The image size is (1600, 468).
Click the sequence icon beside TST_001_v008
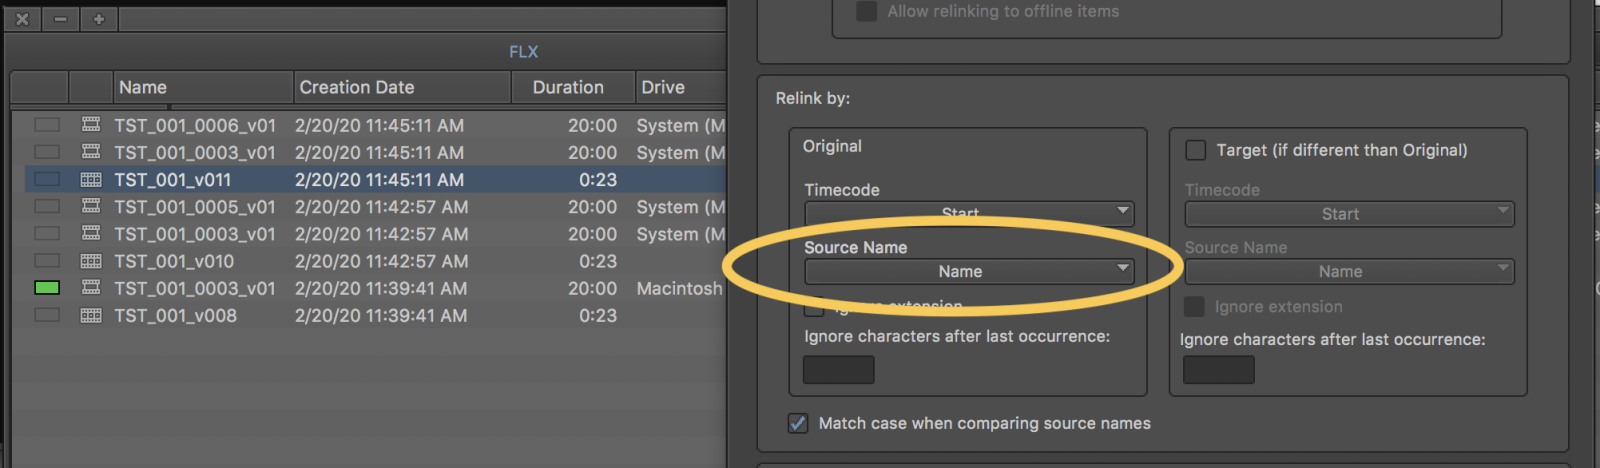[91, 315]
